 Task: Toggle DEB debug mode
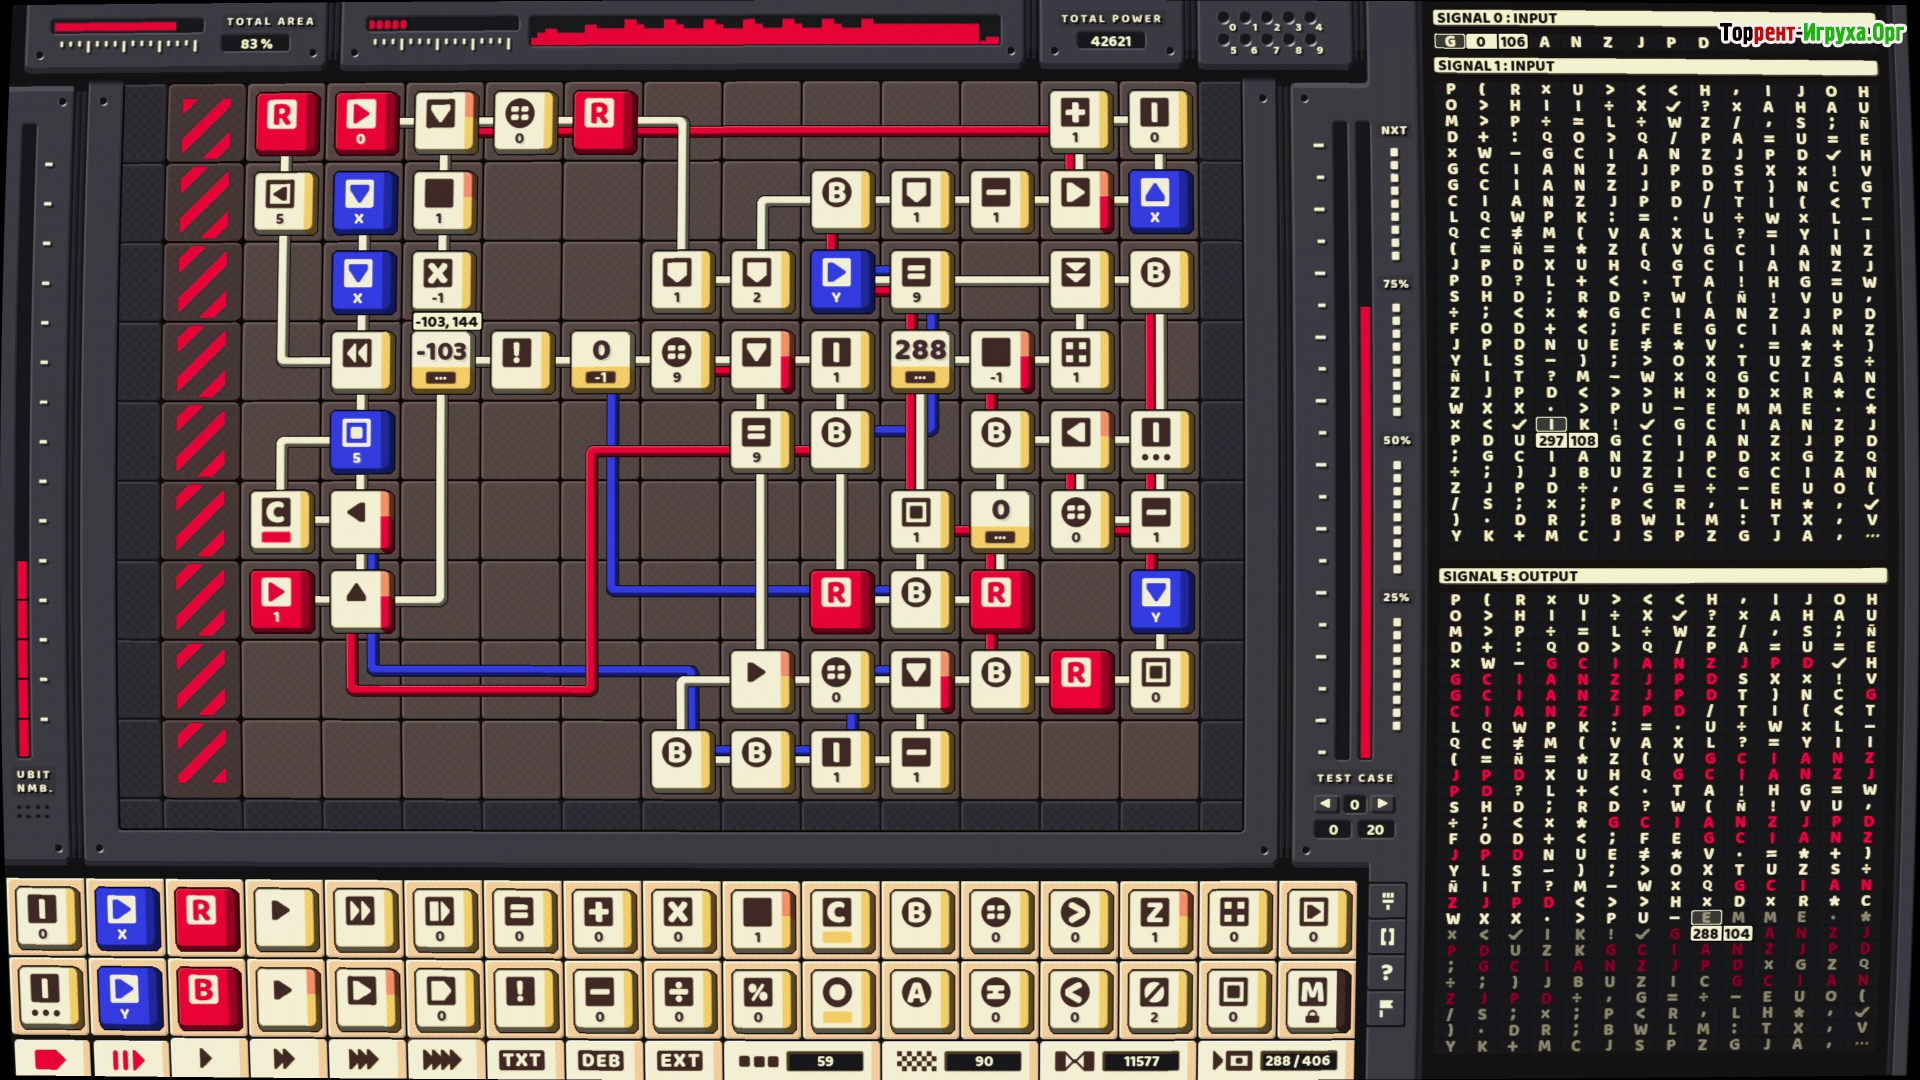(x=600, y=1060)
